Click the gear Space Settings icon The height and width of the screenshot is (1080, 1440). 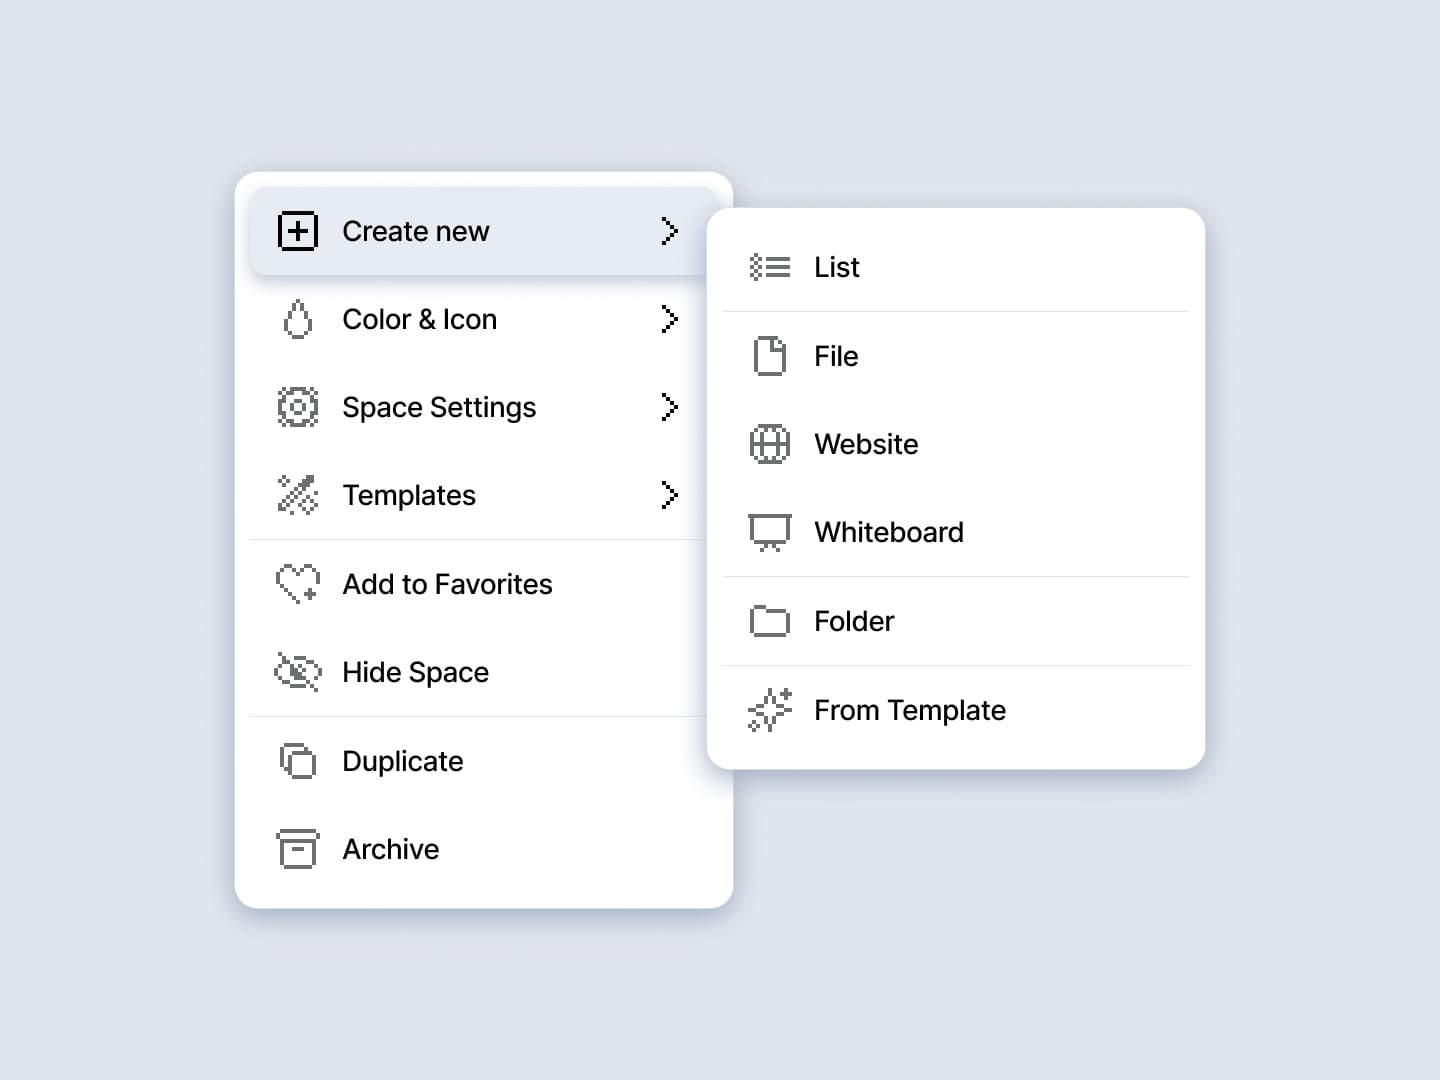[297, 407]
